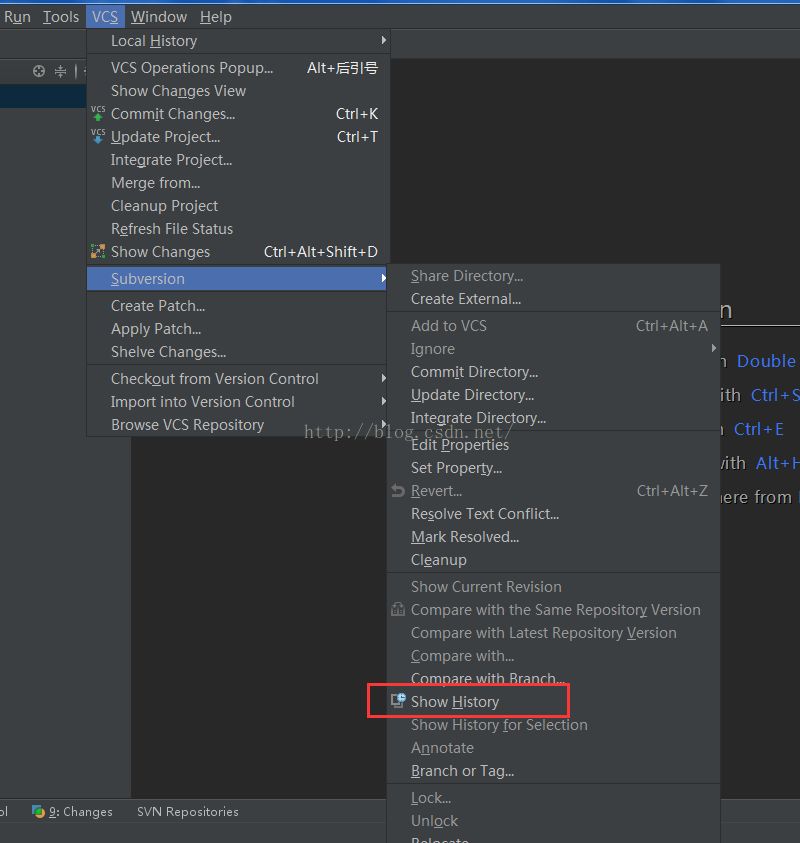Click the scroll-from-source target icon
Viewport: 800px width, 843px height.
(39, 71)
